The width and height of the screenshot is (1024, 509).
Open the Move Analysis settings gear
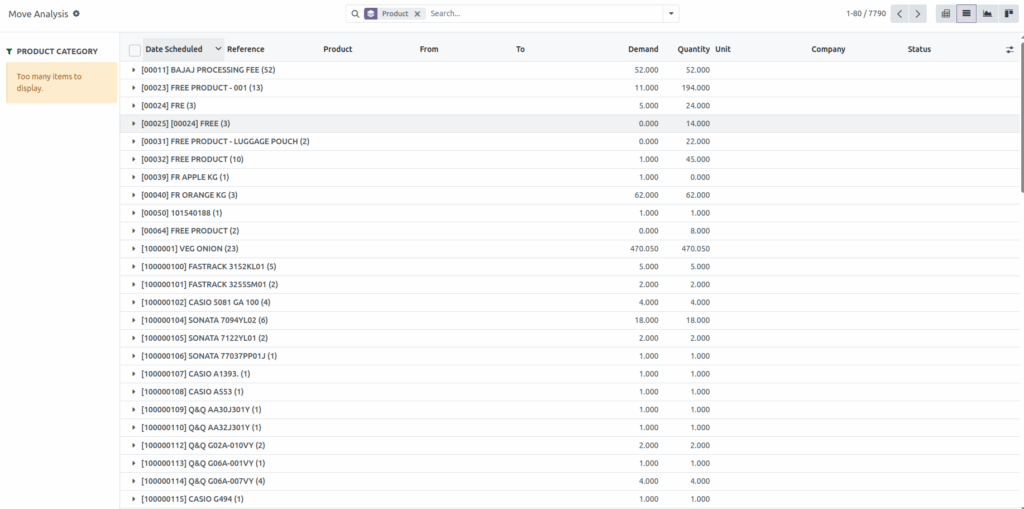[x=76, y=14]
